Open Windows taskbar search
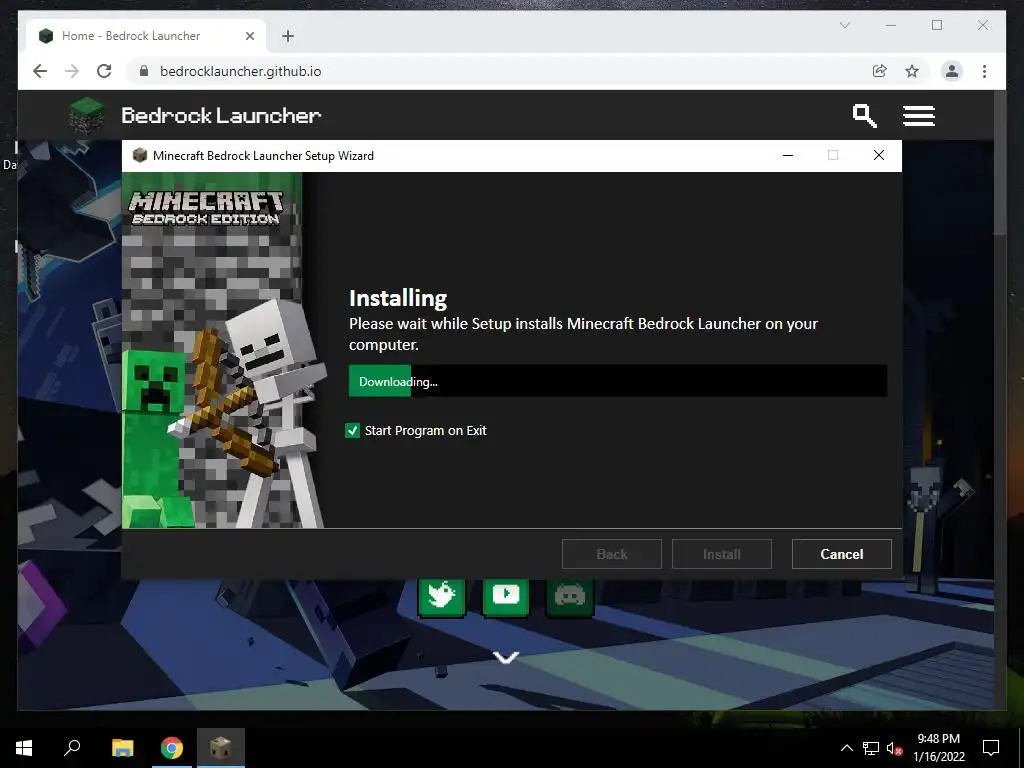 tap(72, 748)
